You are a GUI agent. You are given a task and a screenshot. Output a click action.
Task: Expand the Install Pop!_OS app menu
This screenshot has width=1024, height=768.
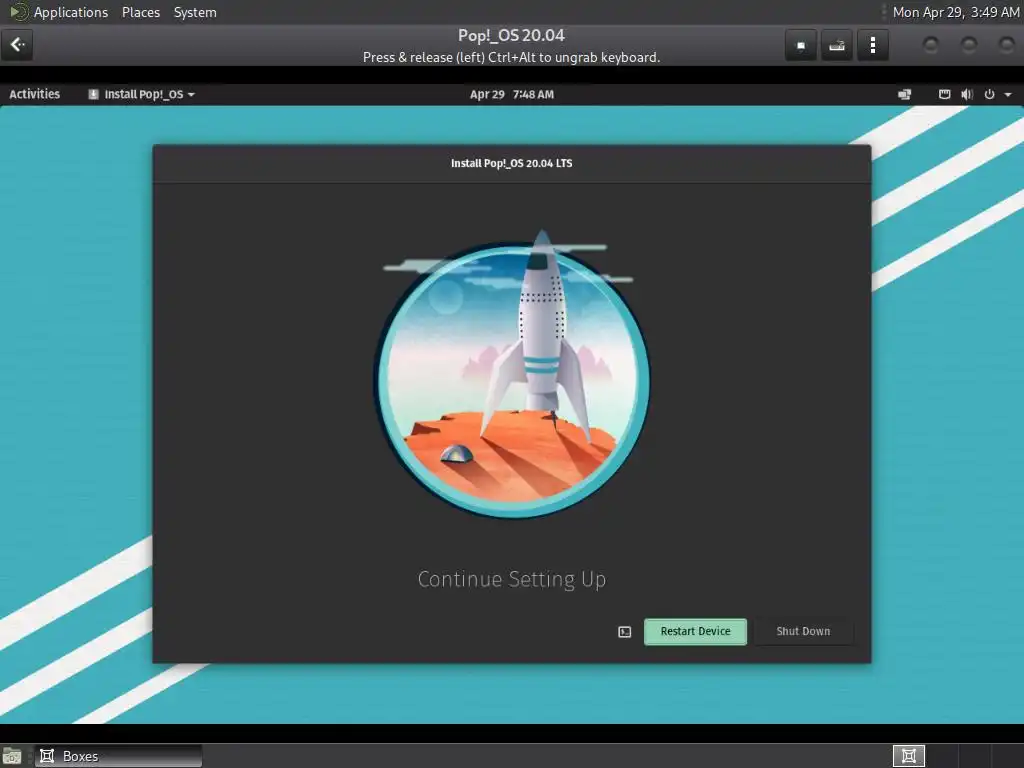pos(142,94)
